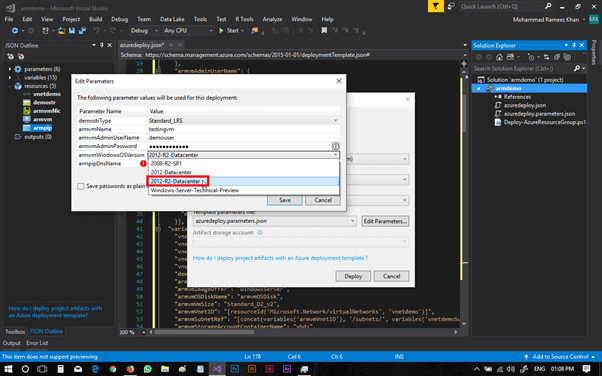
Task: Switch to azuredeploy.json editor tab
Action: (x=142, y=45)
